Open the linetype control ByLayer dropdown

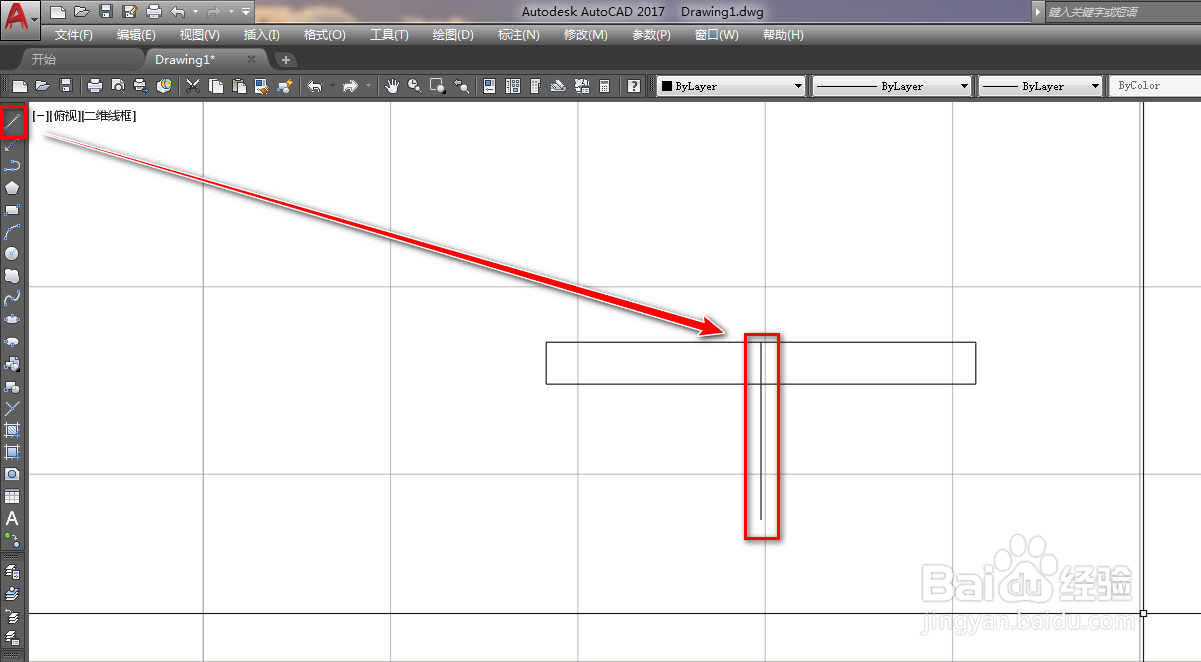point(892,87)
